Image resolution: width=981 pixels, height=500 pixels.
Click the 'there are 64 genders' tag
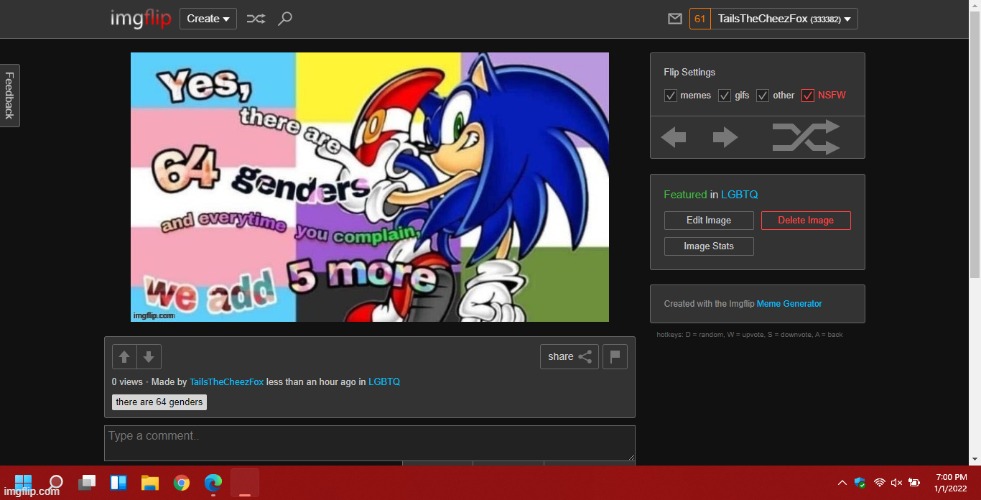[160, 402]
